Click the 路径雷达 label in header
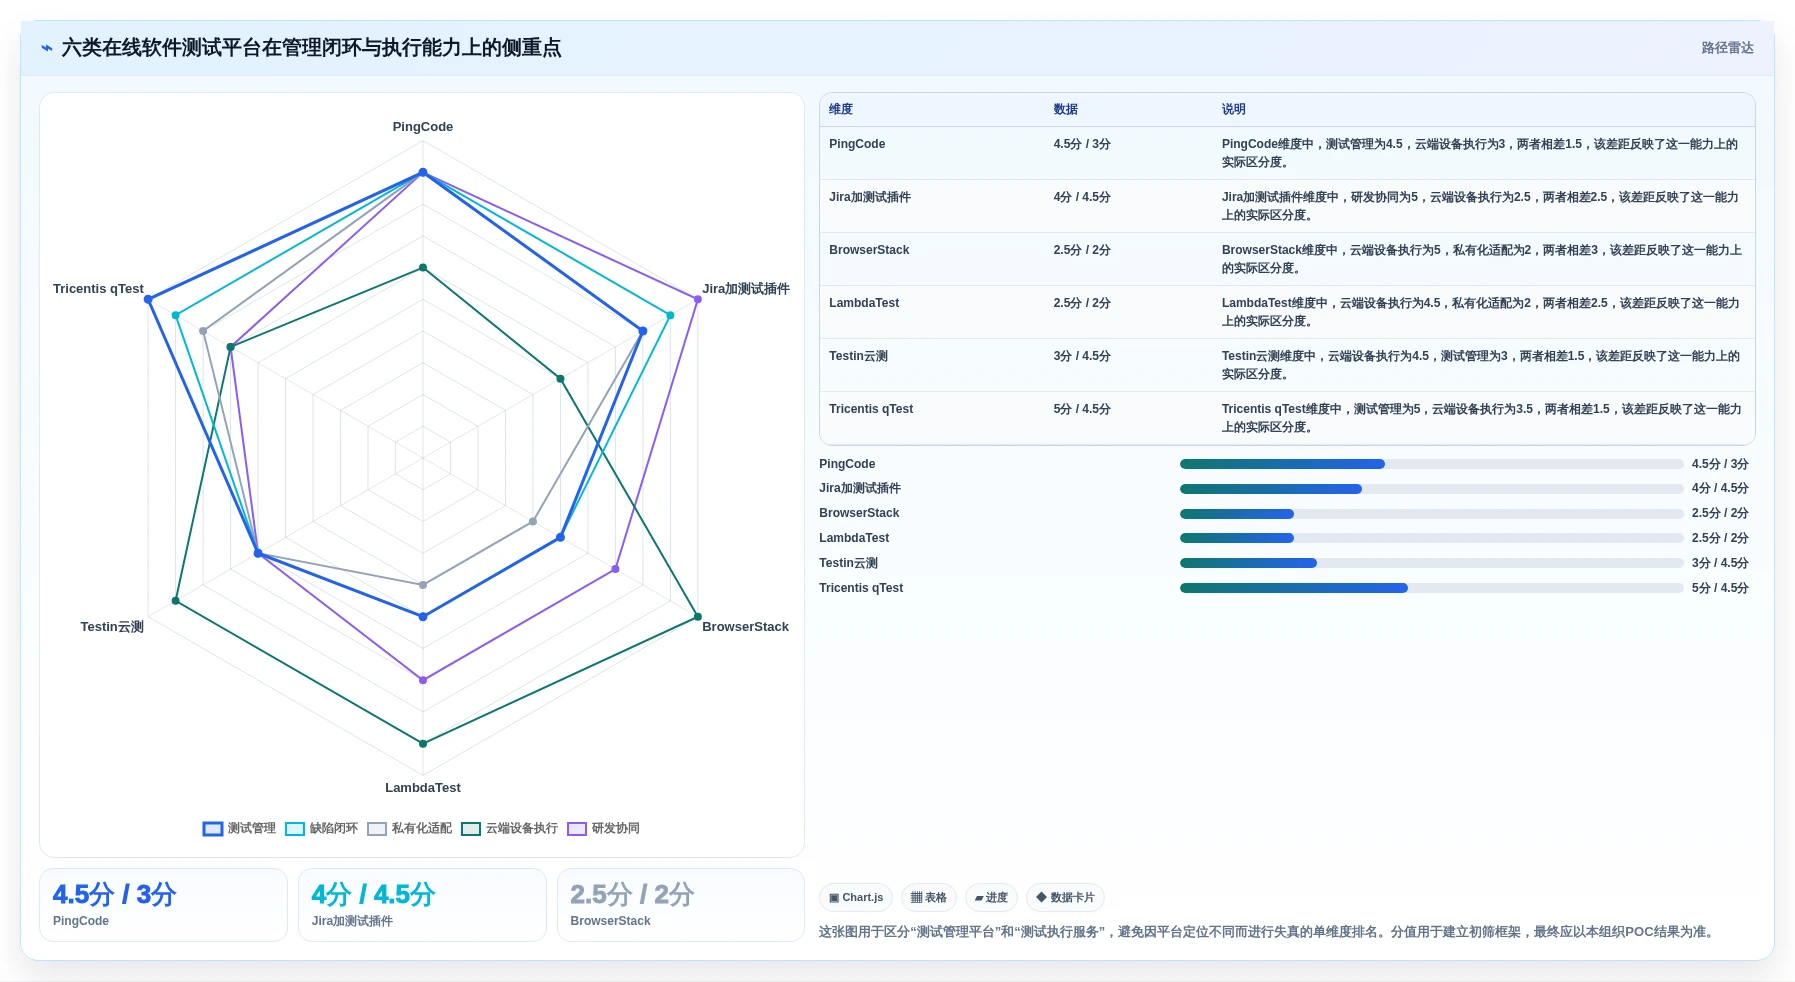This screenshot has height=982, width=1795. pyautogui.click(x=1727, y=48)
